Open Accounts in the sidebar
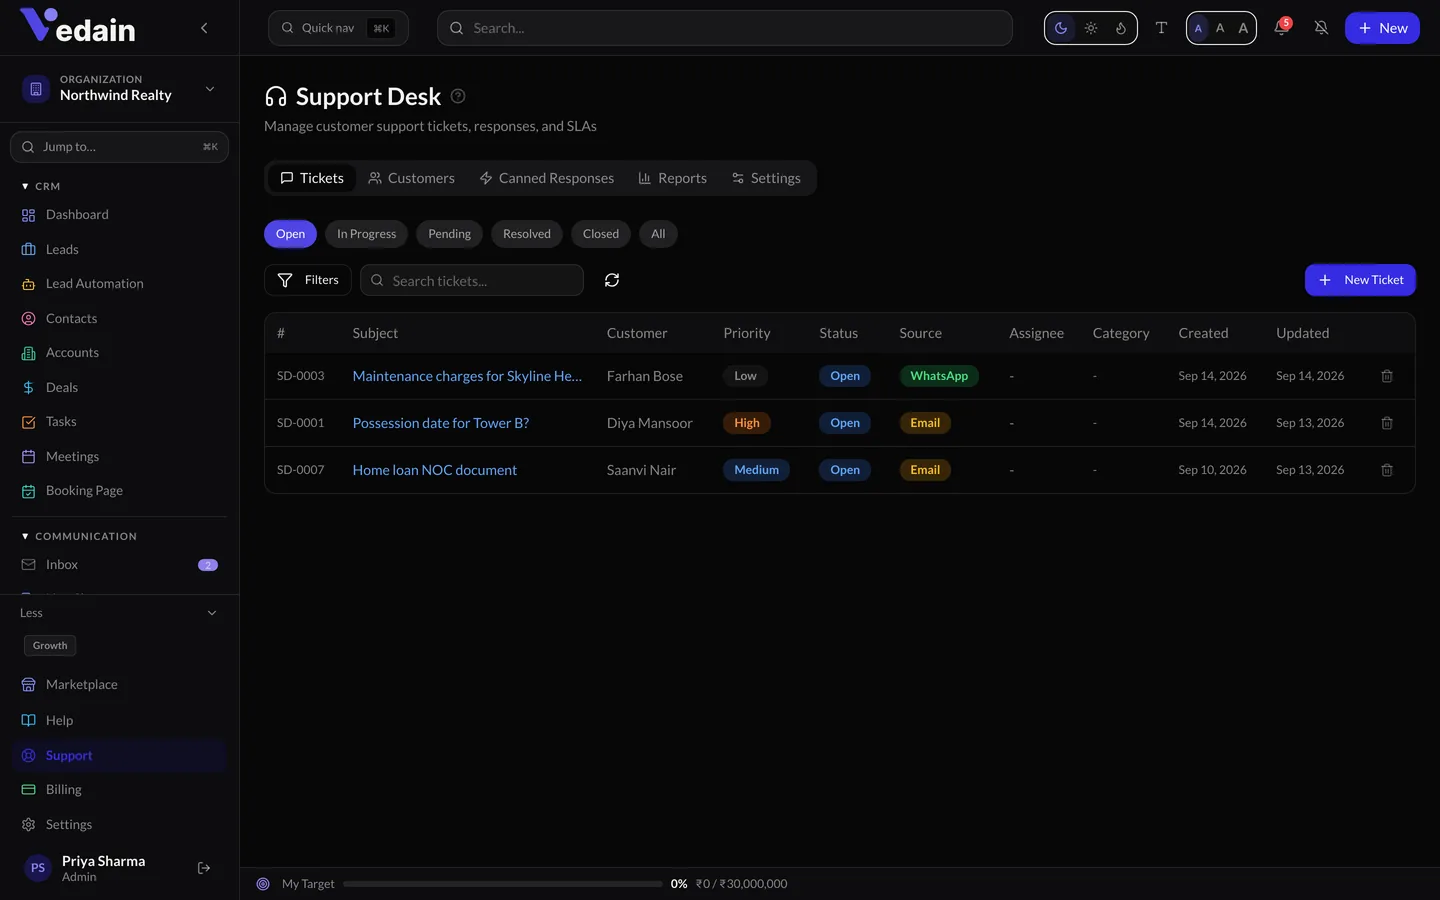The height and width of the screenshot is (900, 1440). 119,353
